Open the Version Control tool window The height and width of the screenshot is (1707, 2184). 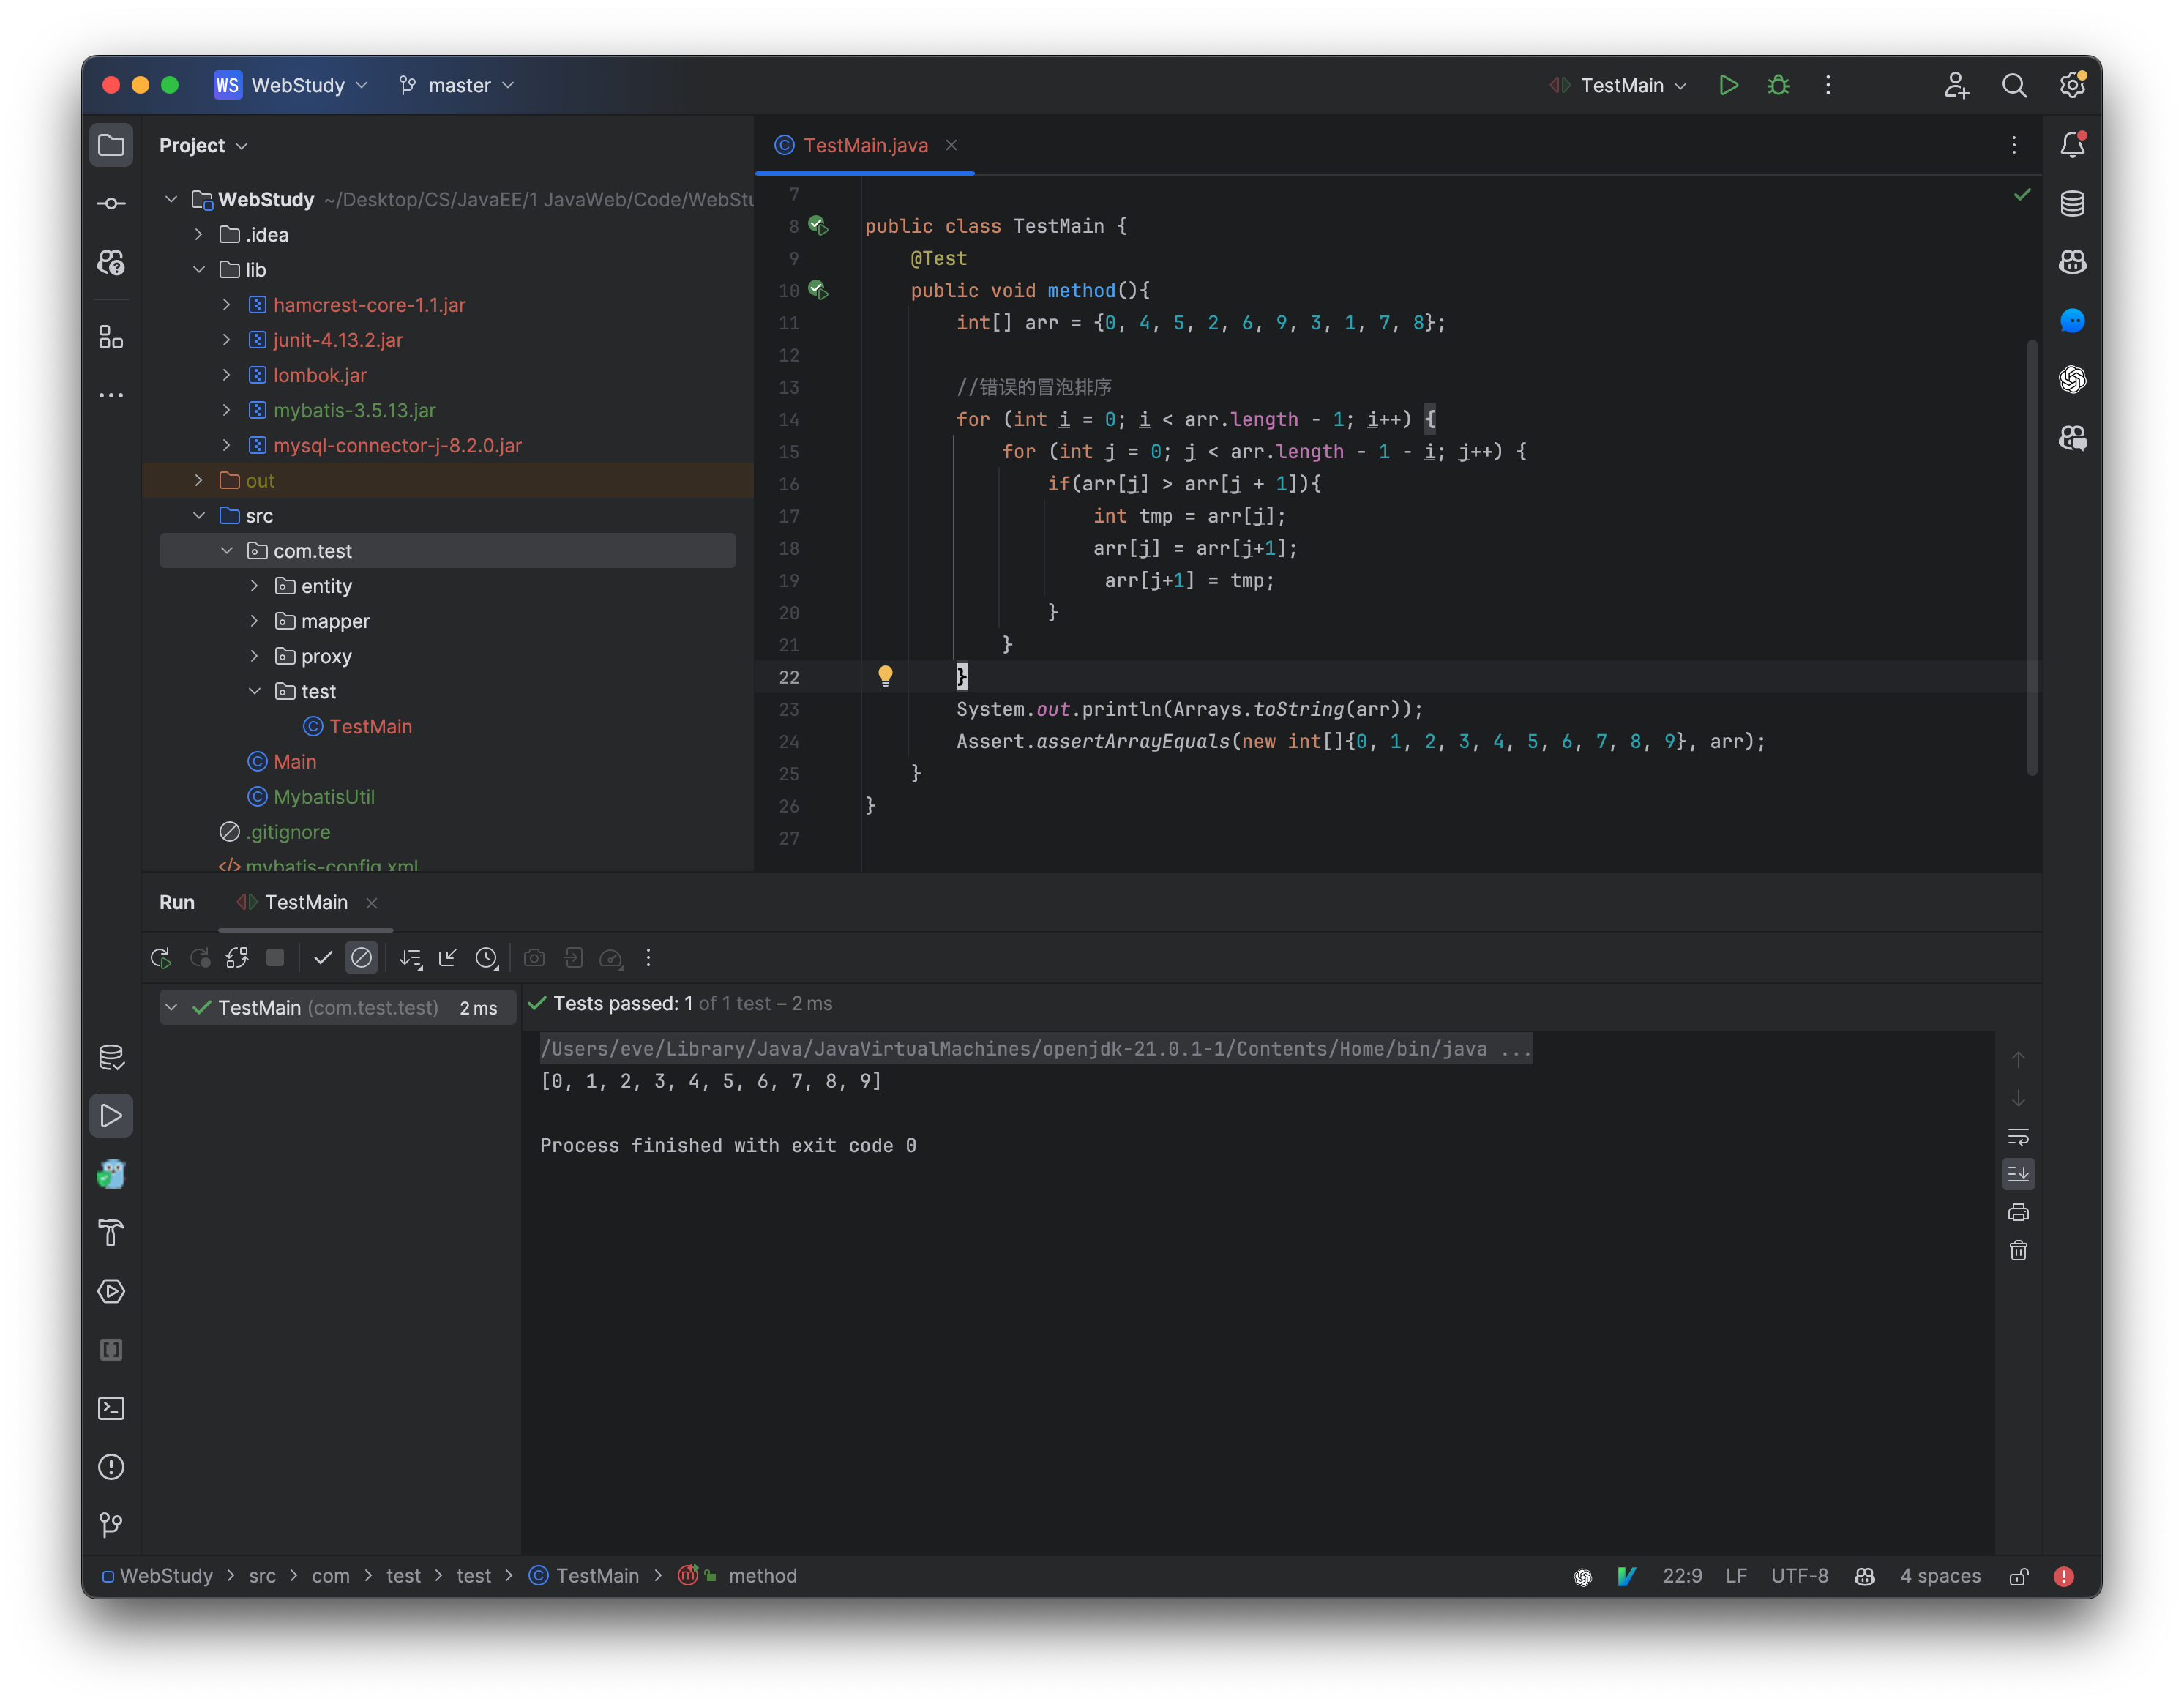pyautogui.click(x=111, y=1525)
